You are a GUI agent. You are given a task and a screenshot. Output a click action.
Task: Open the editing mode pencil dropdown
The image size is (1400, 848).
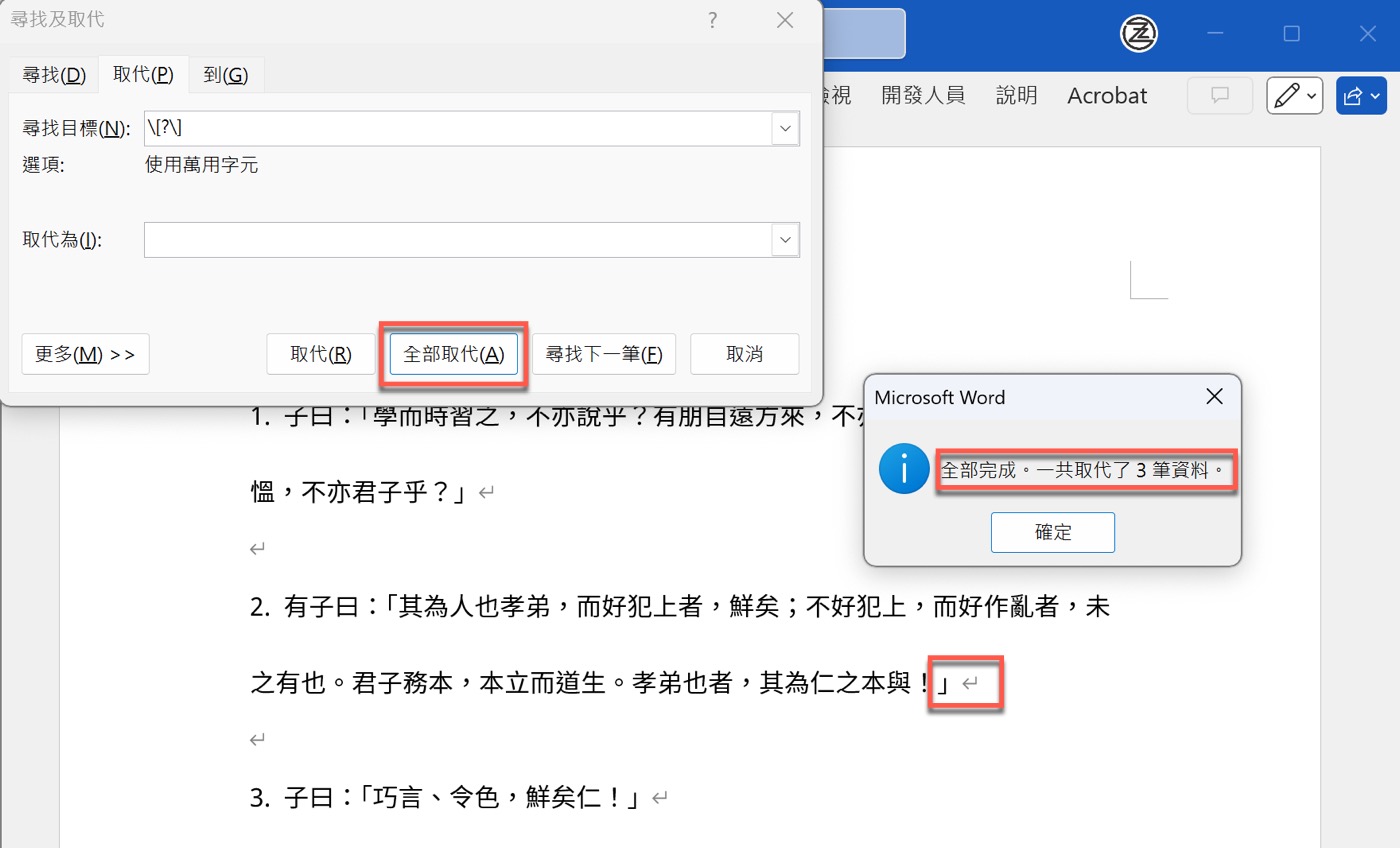point(1295,95)
